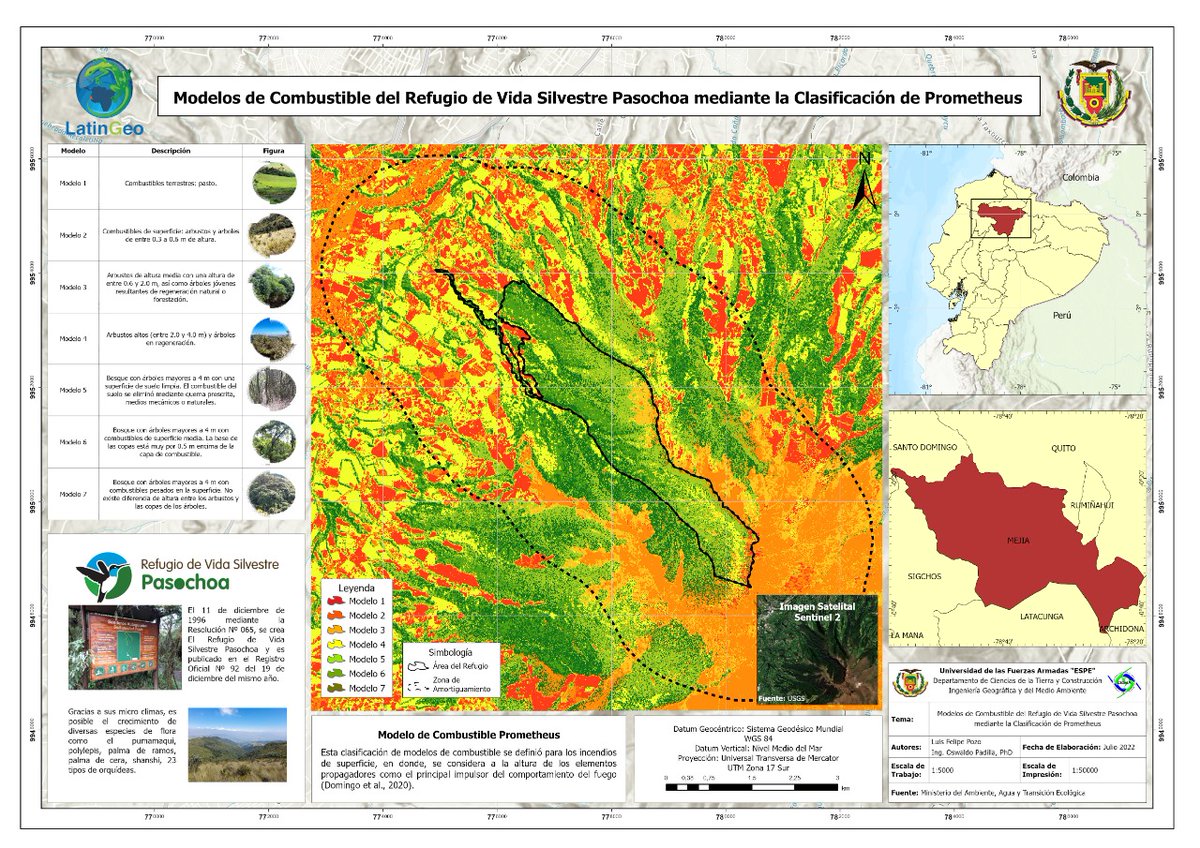This screenshot has height=848, width=1200.
Task: Click the 'SIGCHOS' canton label
Action: coord(925,577)
